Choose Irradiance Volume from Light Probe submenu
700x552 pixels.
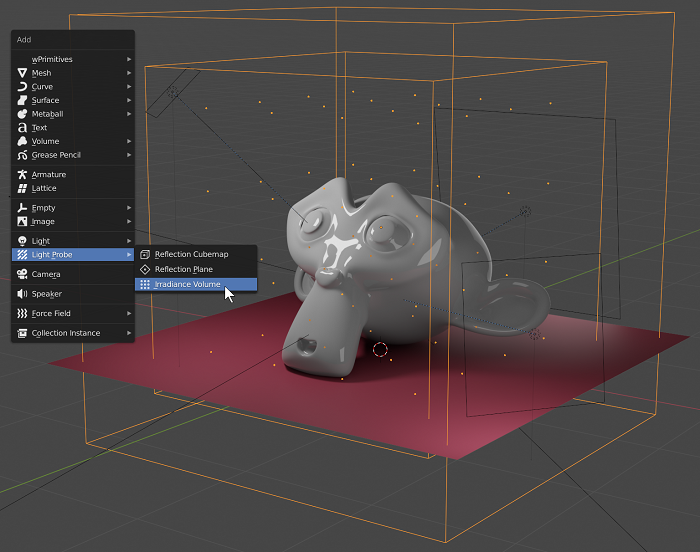click(187, 285)
